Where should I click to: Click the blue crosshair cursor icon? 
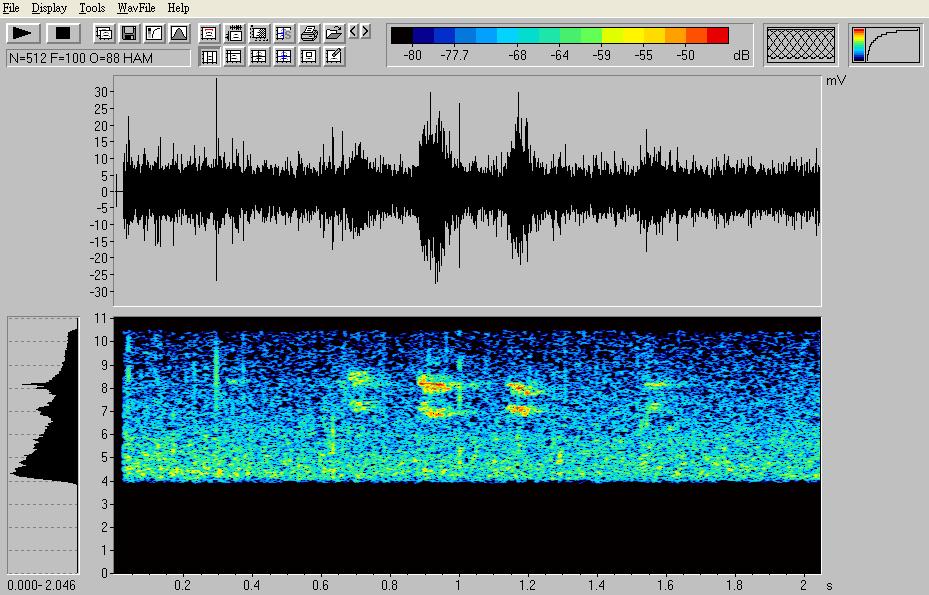coord(284,57)
